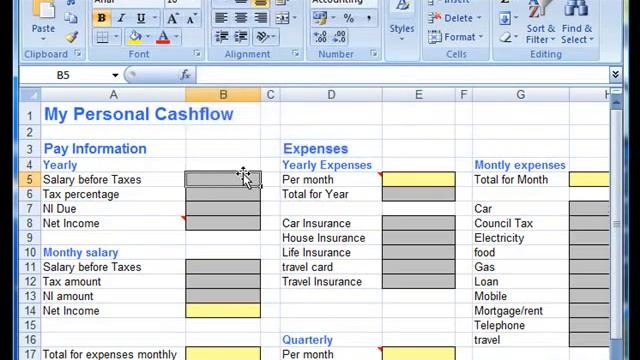Select column B header
The height and width of the screenshot is (360, 640).
(223, 95)
